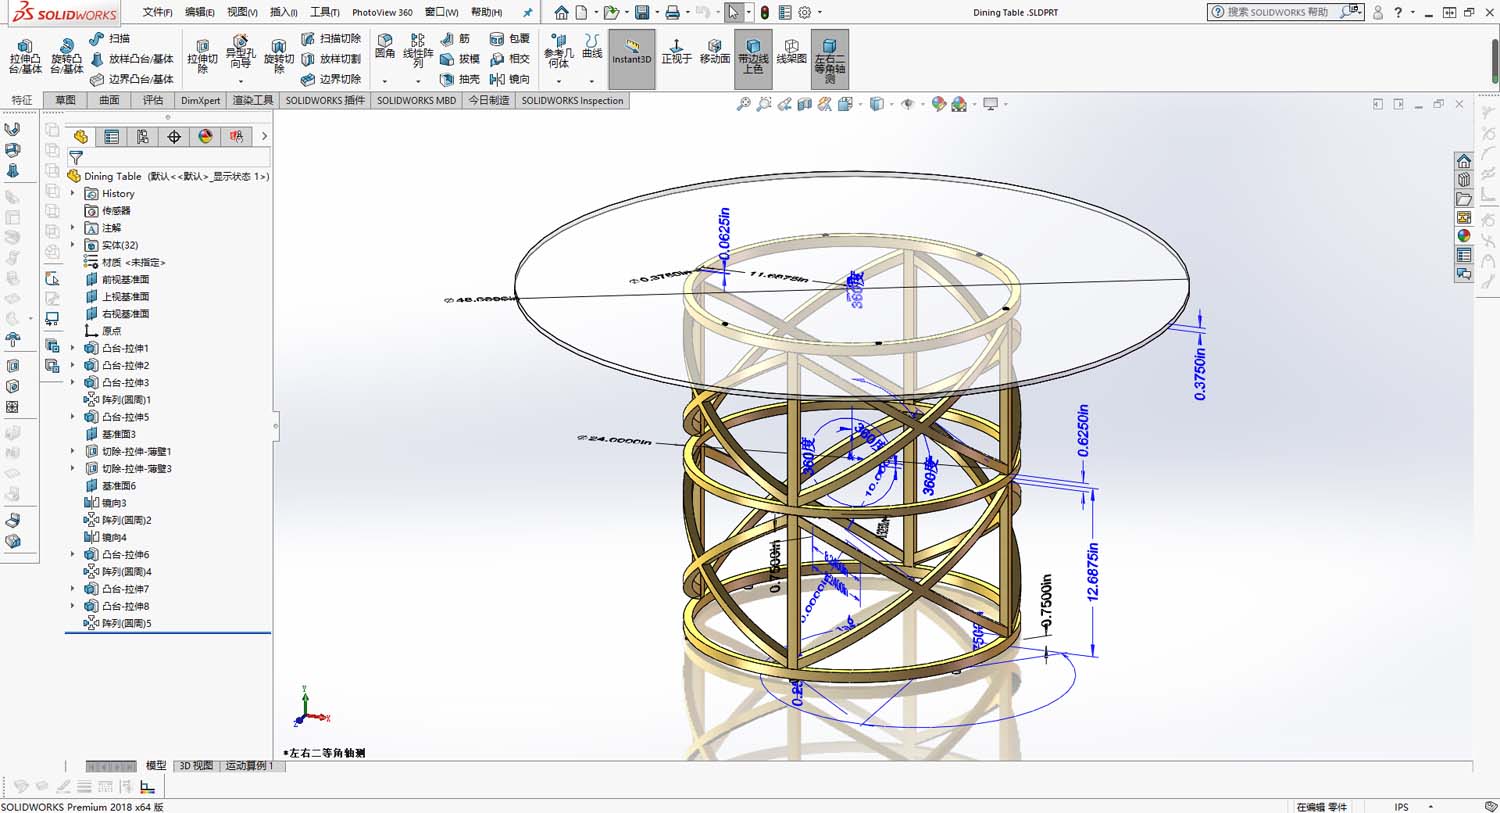Click the 移动面 move face tool
This screenshot has width=1500, height=813.
coord(714,50)
